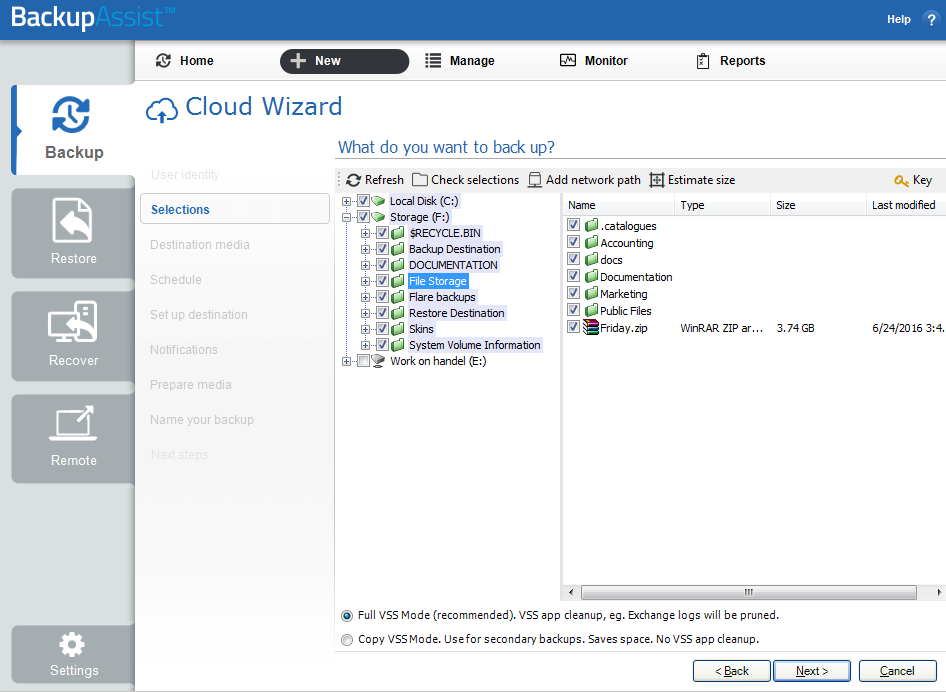Screen dimensions: 946x692
Task: Click Estimate size tool
Action: 692,180
